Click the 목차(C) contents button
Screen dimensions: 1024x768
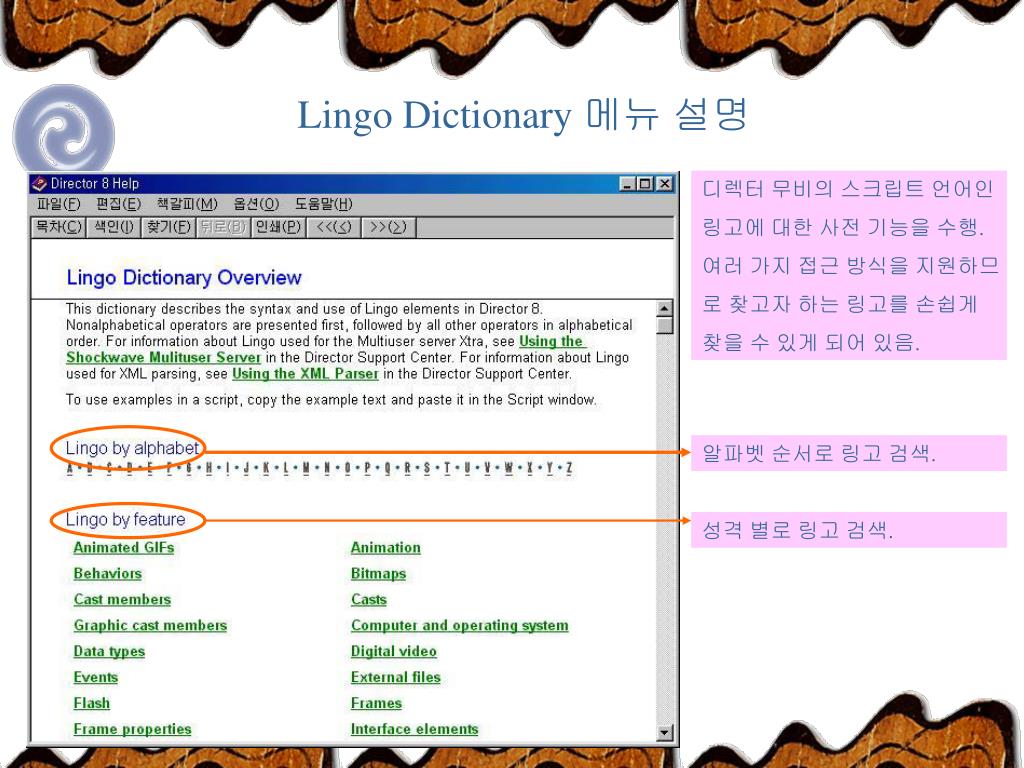[58, 227]
